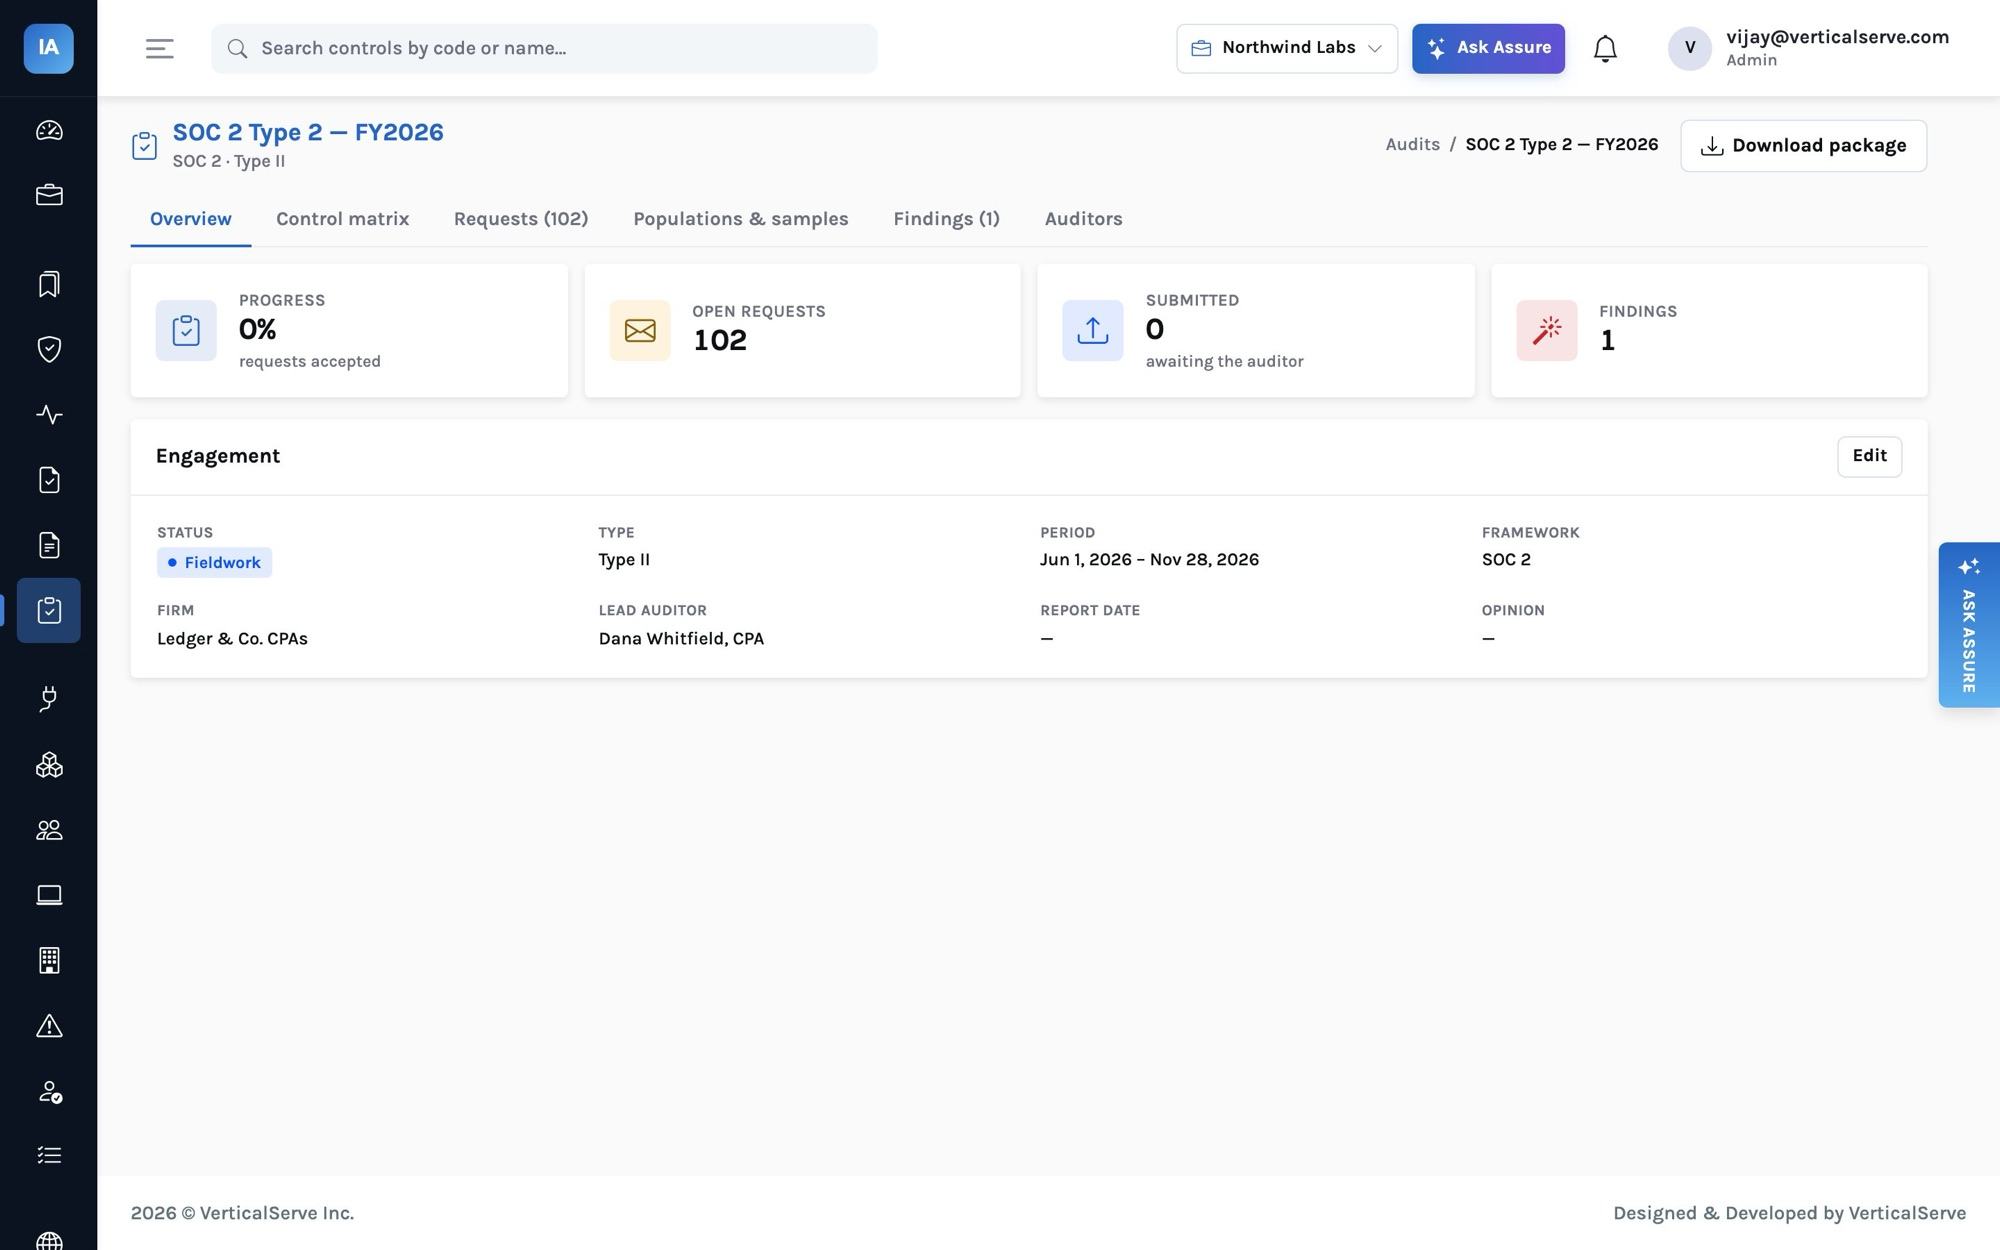
Task: Select the Overview tab
Action: (x=191, y=219)
